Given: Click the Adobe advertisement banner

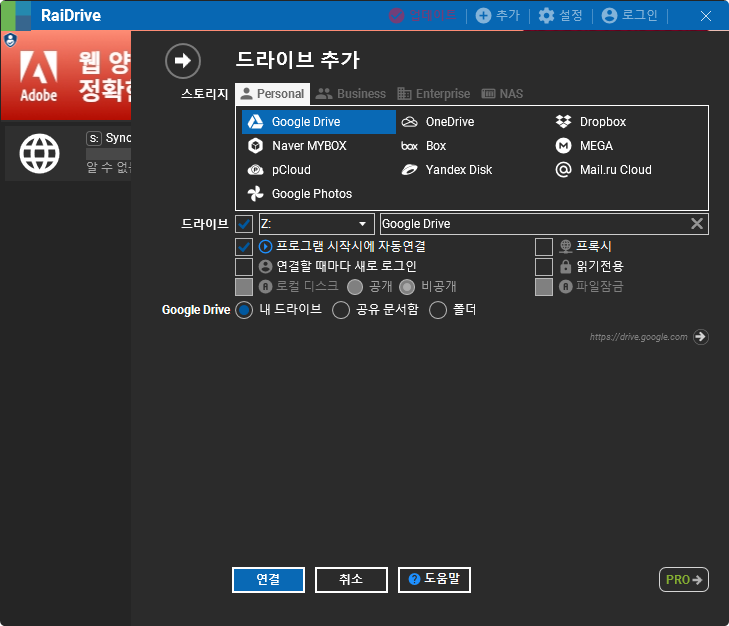Looking at the screenshot, I should tap(66, 75).
